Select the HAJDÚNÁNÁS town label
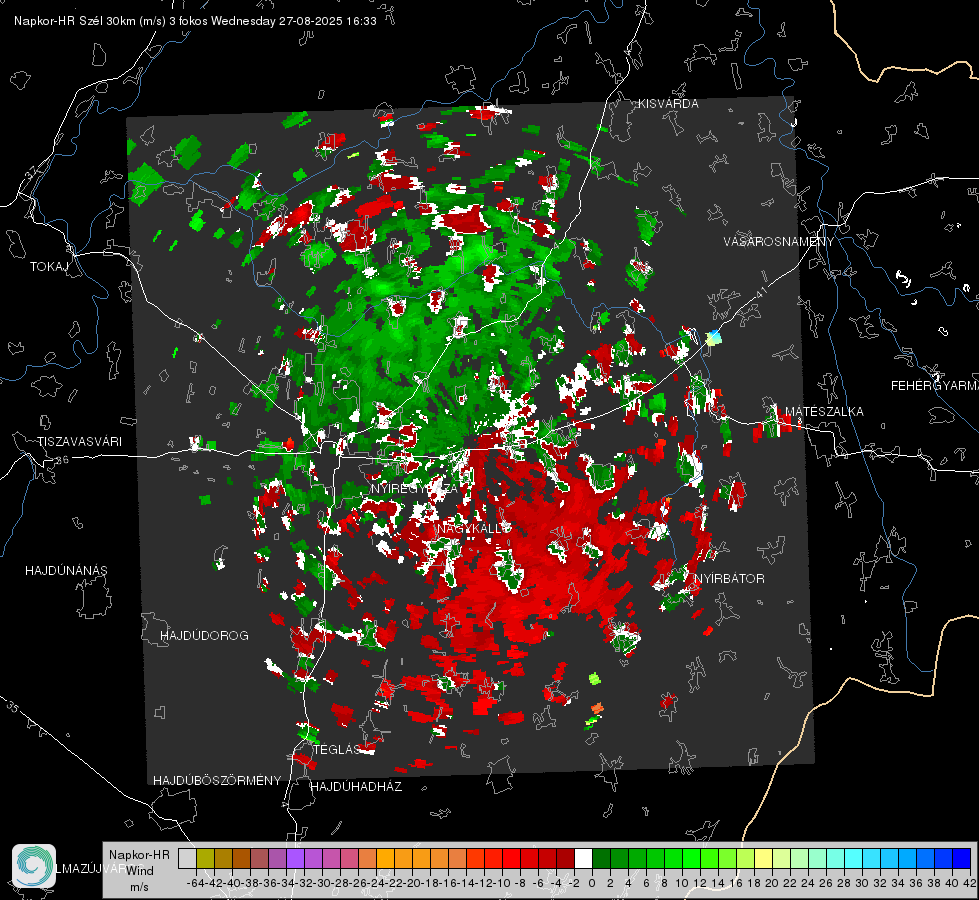The width and height of the screenshot is (979, 900). click(66, 571)
